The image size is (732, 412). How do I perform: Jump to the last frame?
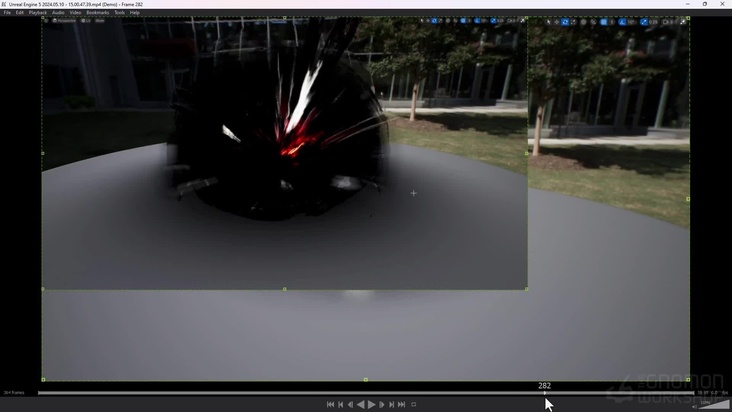[x=402, y=404]
